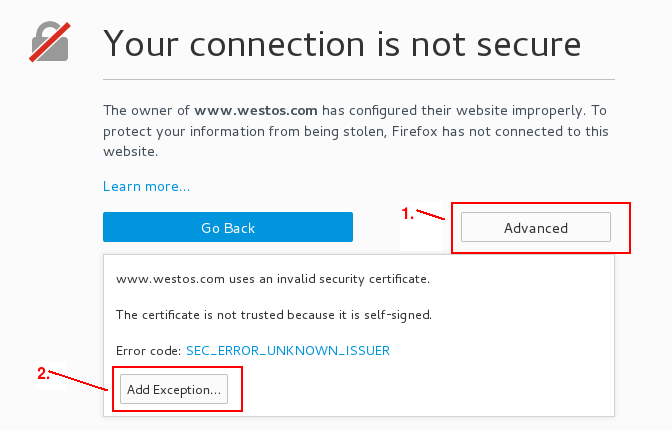
Task: Open the Advanced options
Action: click(536, 227)
